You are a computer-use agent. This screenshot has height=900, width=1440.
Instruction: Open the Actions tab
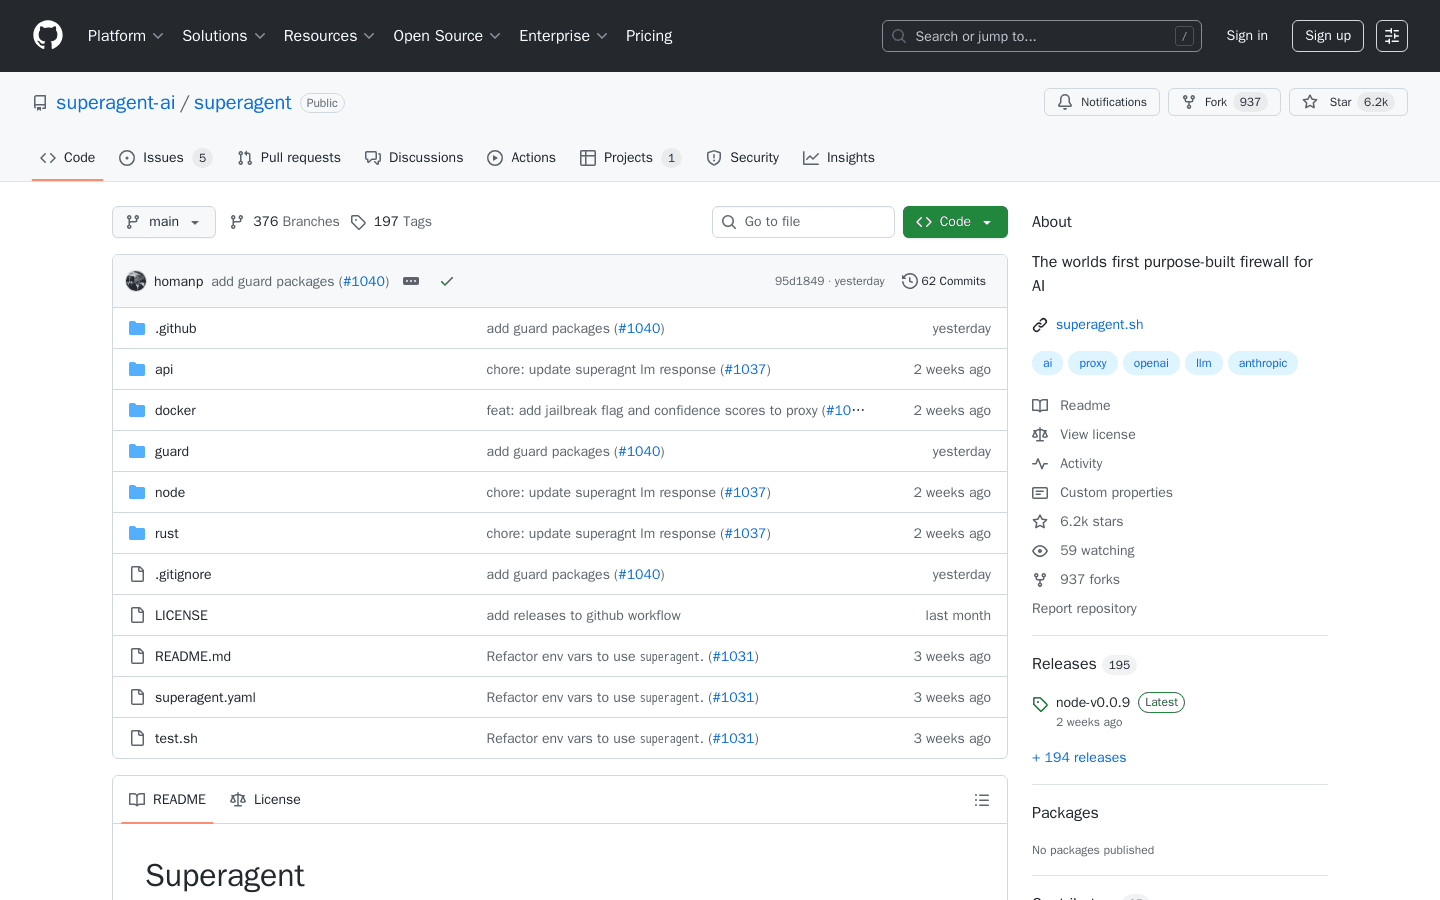pos(521,158)
